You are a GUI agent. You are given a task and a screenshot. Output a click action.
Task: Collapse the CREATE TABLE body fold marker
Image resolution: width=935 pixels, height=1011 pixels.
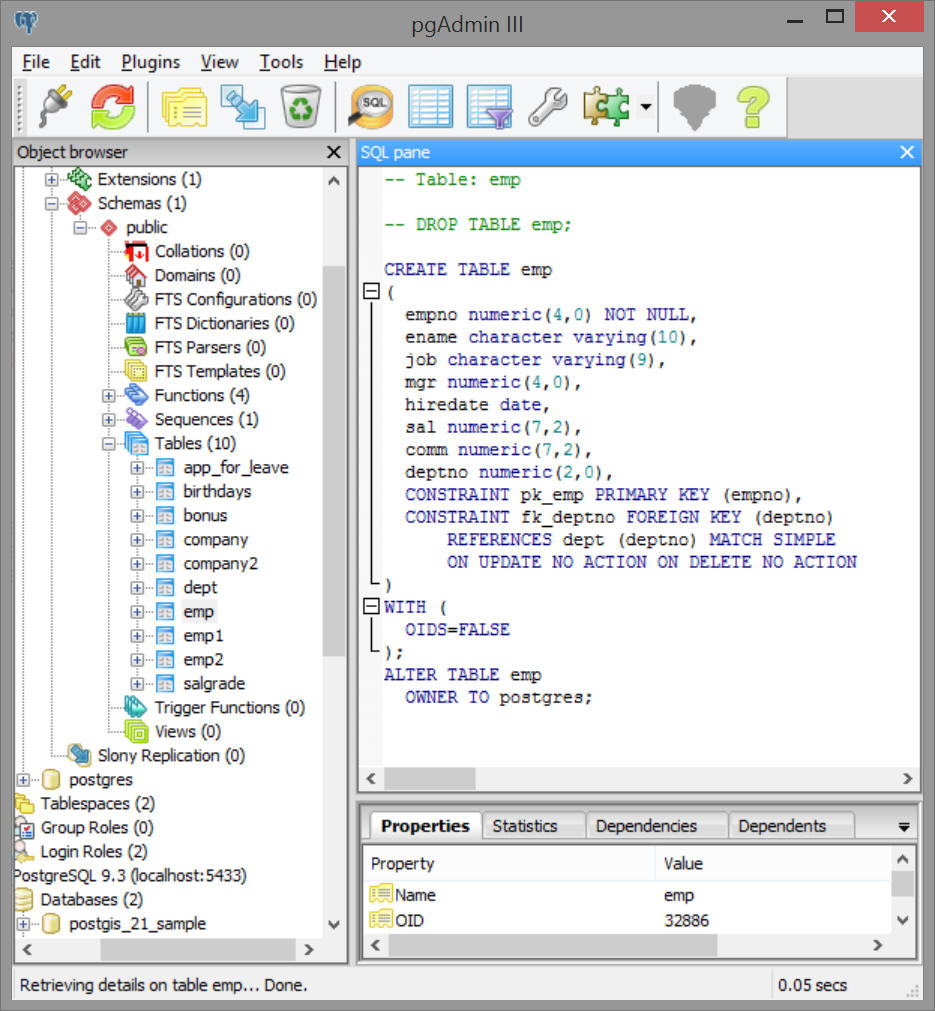point(371,292)
